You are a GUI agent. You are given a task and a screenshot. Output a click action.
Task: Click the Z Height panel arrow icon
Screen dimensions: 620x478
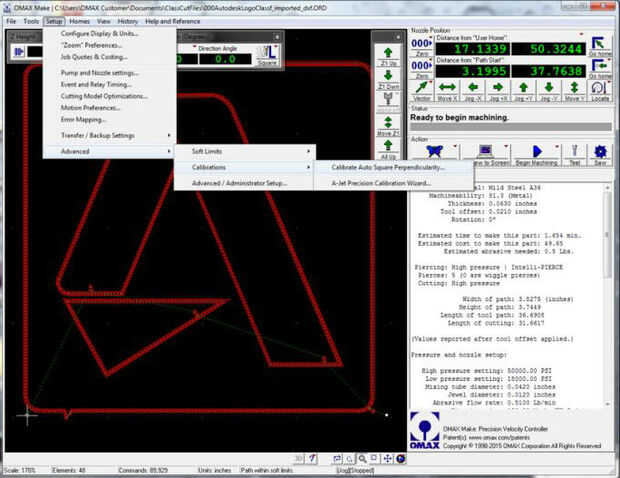(18, 51)
